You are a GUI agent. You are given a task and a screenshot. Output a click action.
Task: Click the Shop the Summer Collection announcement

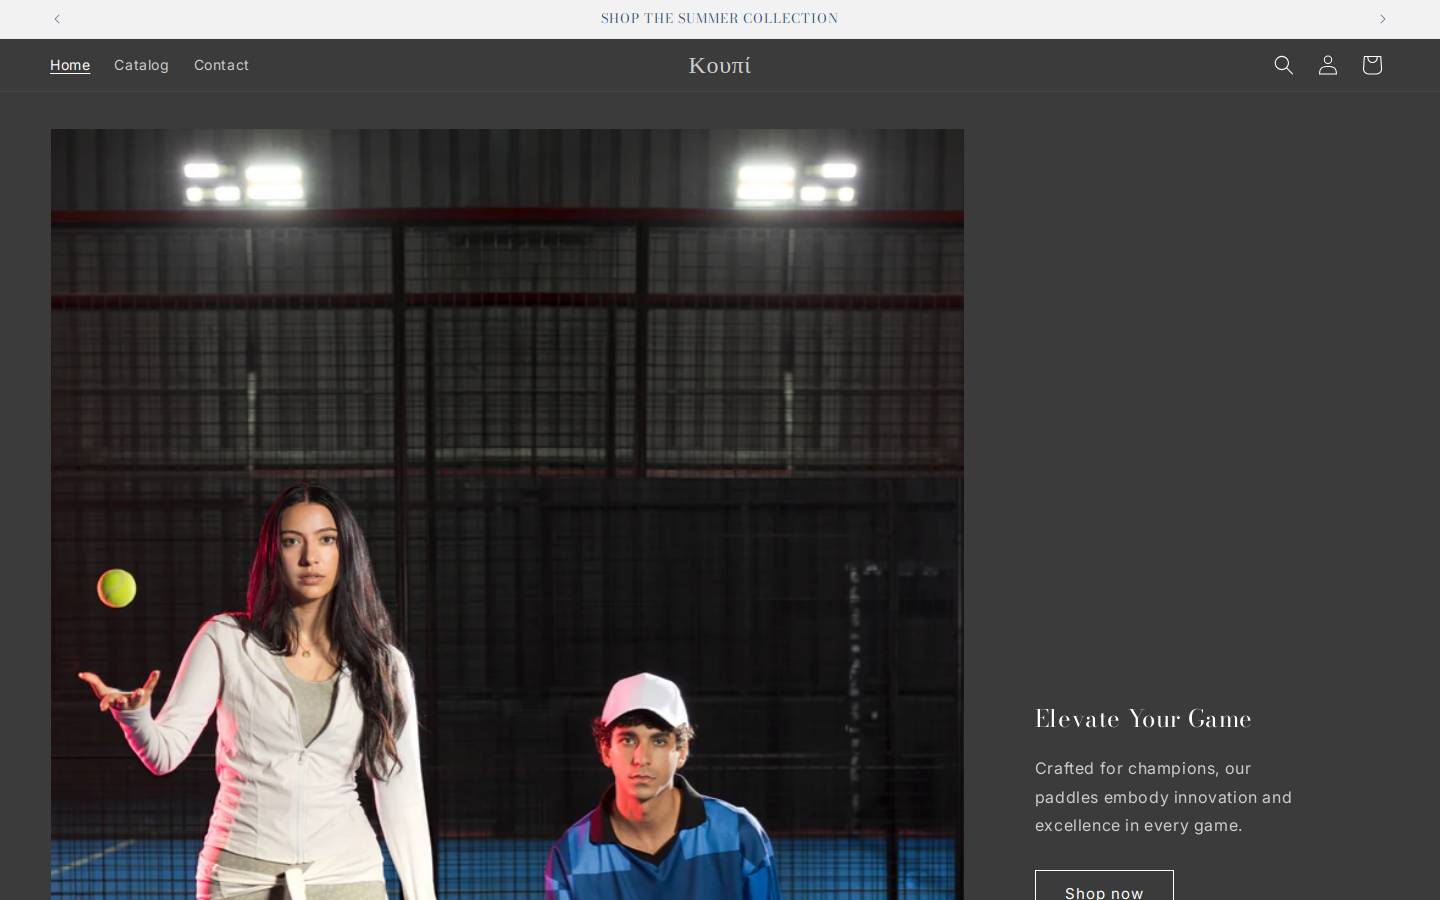pyautogui.click(x=719, y=18)
